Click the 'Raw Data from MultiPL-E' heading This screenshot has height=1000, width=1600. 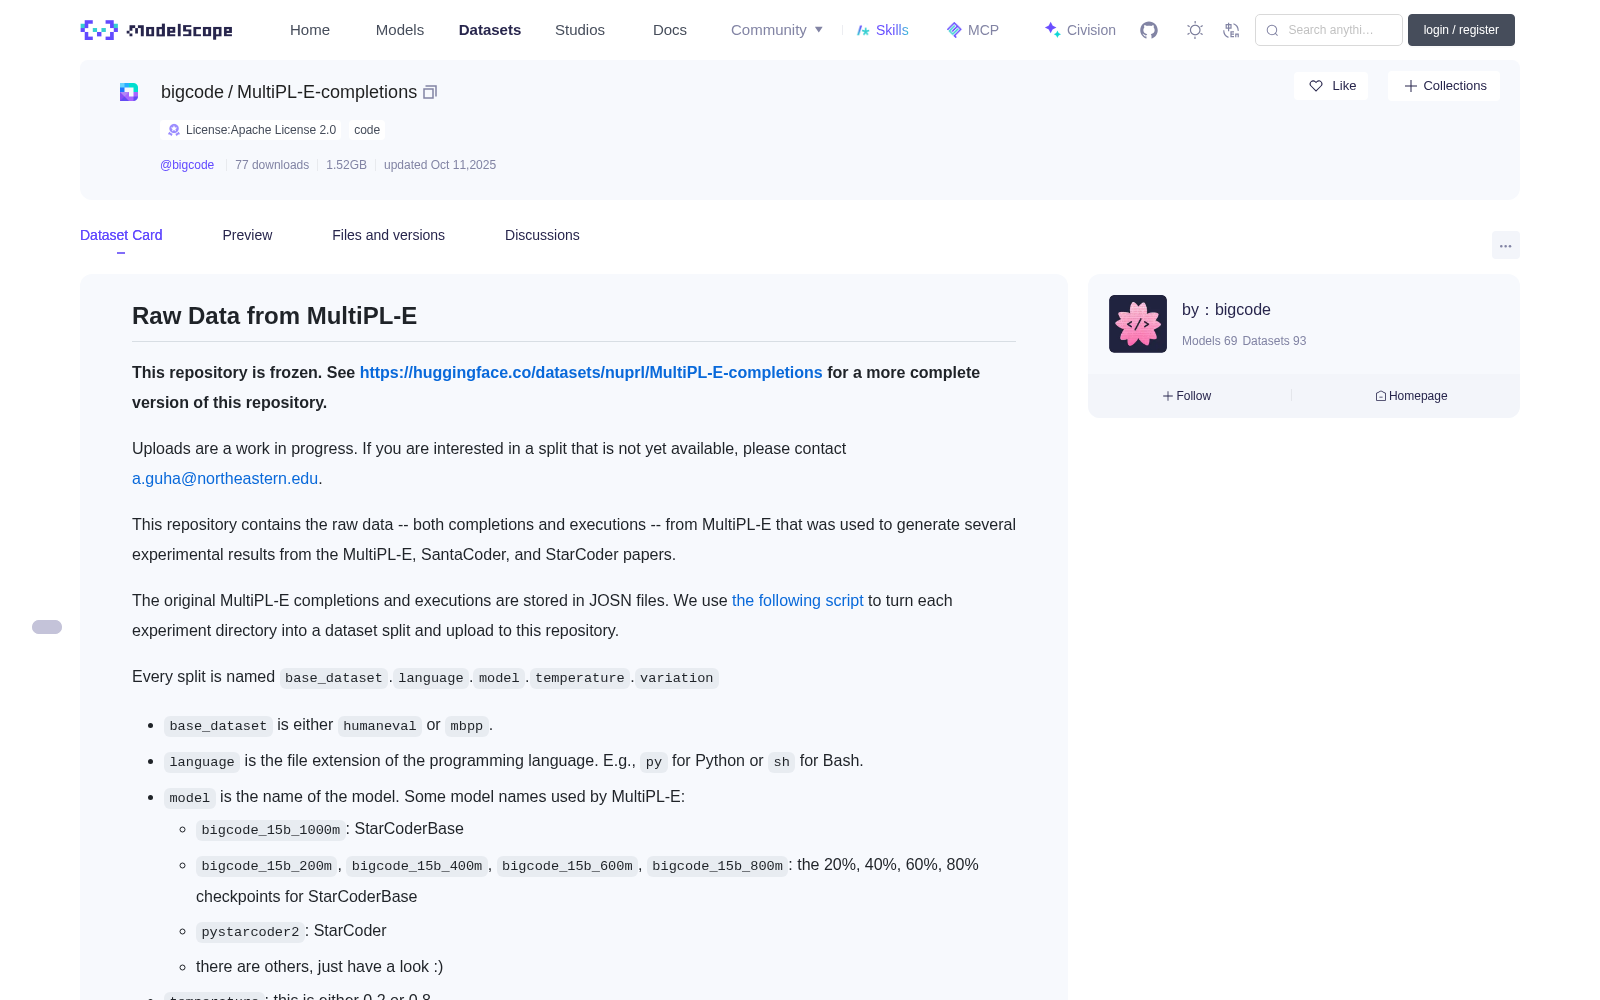pyautogui.click(x=274, y=316)
